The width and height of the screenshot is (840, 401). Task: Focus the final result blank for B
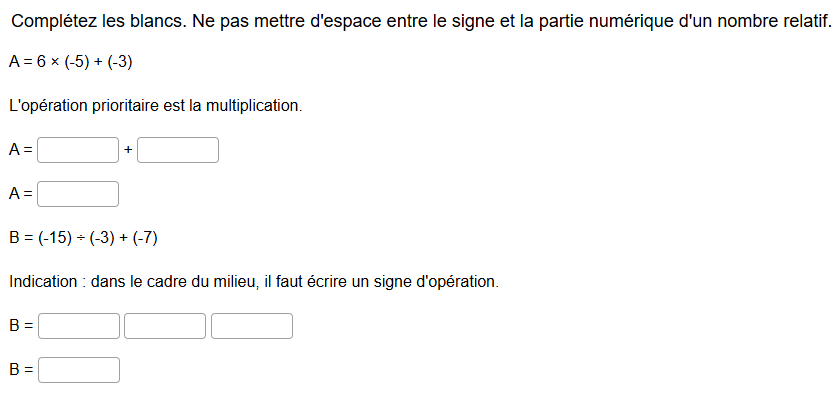(79, 370)
